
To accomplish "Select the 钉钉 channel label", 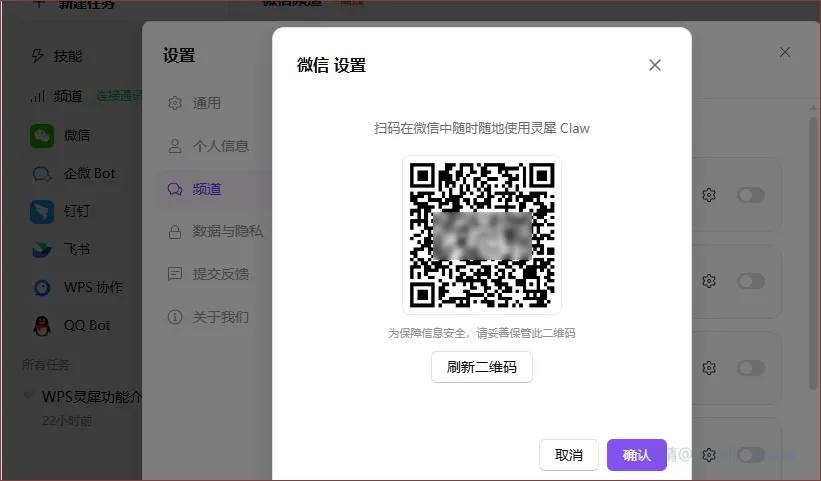I will 77,211.
